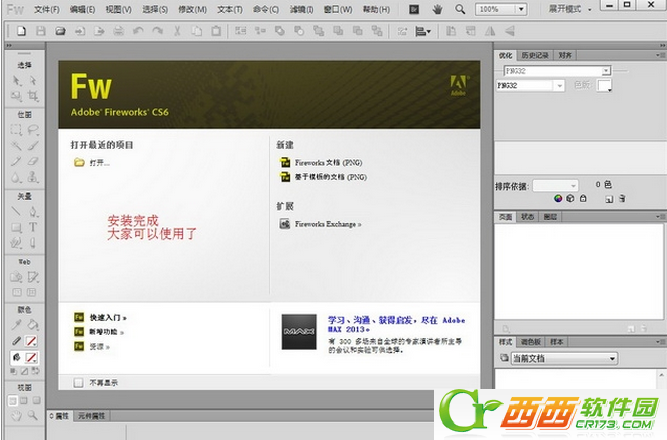This screenshot has width=667, height=440.
Task: Open the 滤镜(I) menu
Action: click(x=301, y=9)
